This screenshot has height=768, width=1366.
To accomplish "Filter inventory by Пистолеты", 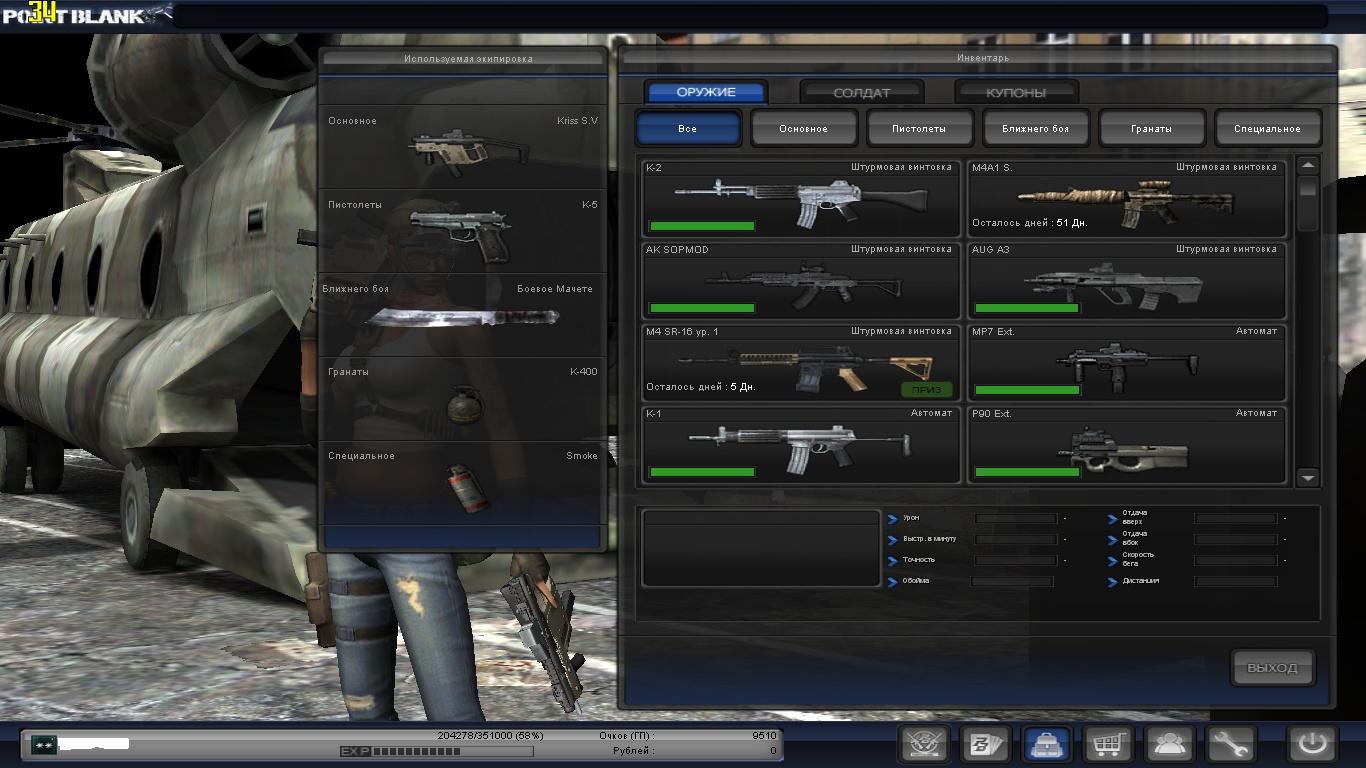I will click(x=920, y=128).
